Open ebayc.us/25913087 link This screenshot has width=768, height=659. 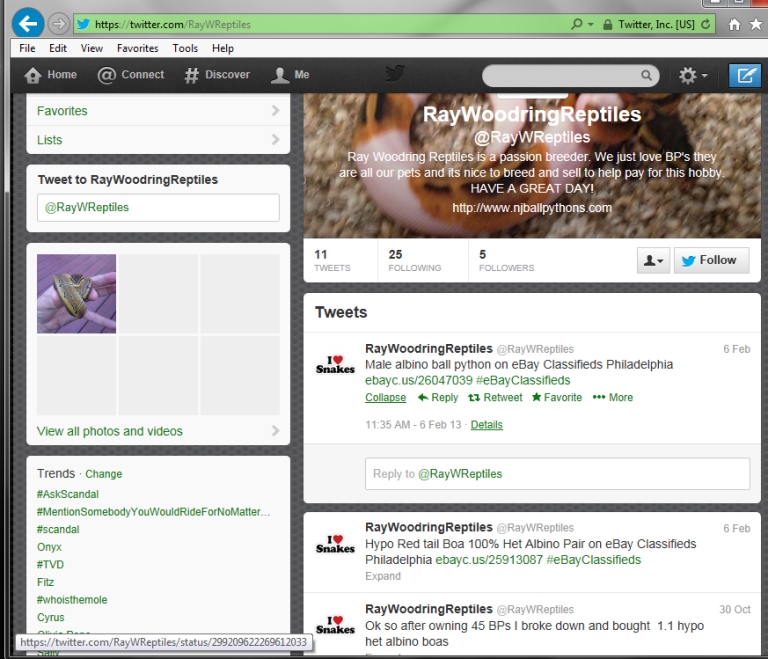[489, 560]
